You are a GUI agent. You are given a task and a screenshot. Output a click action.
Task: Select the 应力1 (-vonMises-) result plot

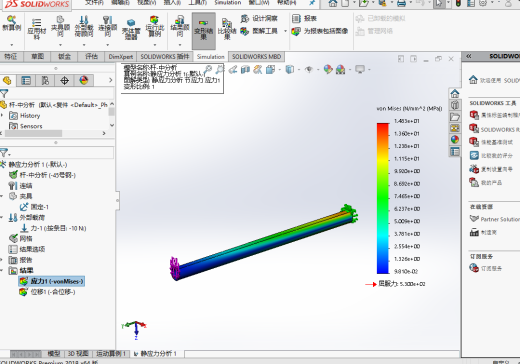(x=51, y=281)
